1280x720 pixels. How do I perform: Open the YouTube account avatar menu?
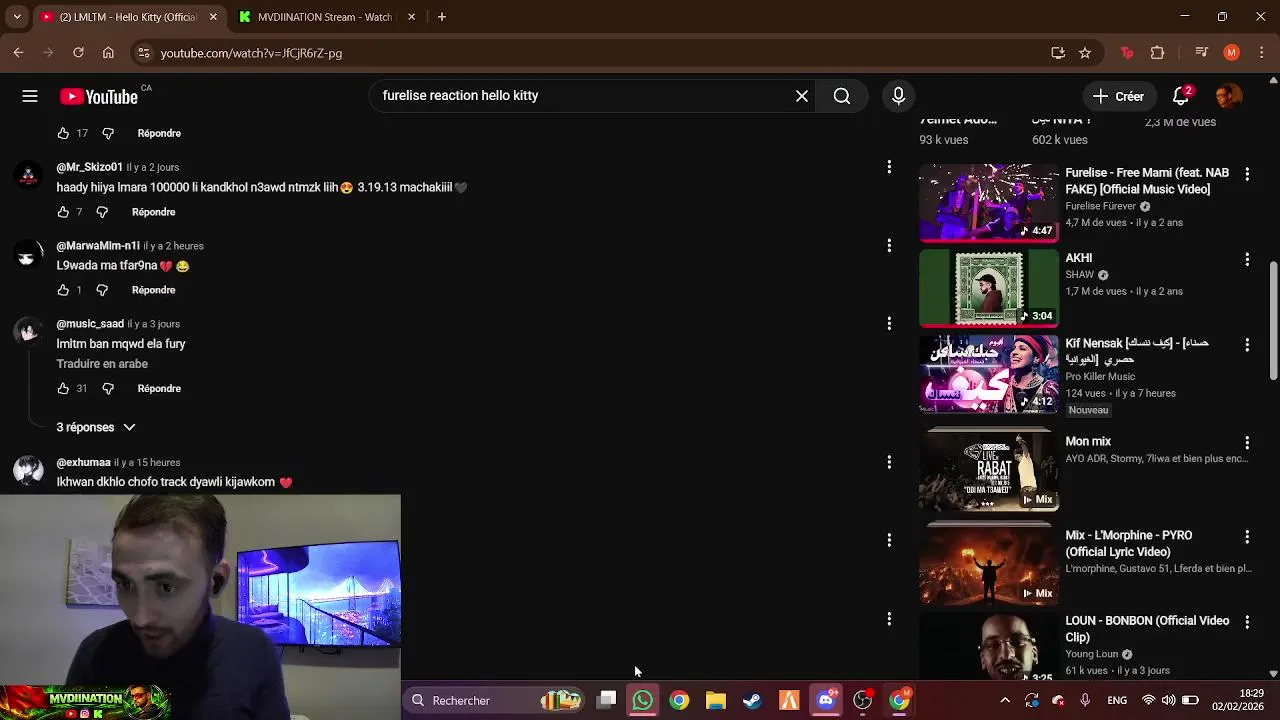click(x=1229, y=96)
